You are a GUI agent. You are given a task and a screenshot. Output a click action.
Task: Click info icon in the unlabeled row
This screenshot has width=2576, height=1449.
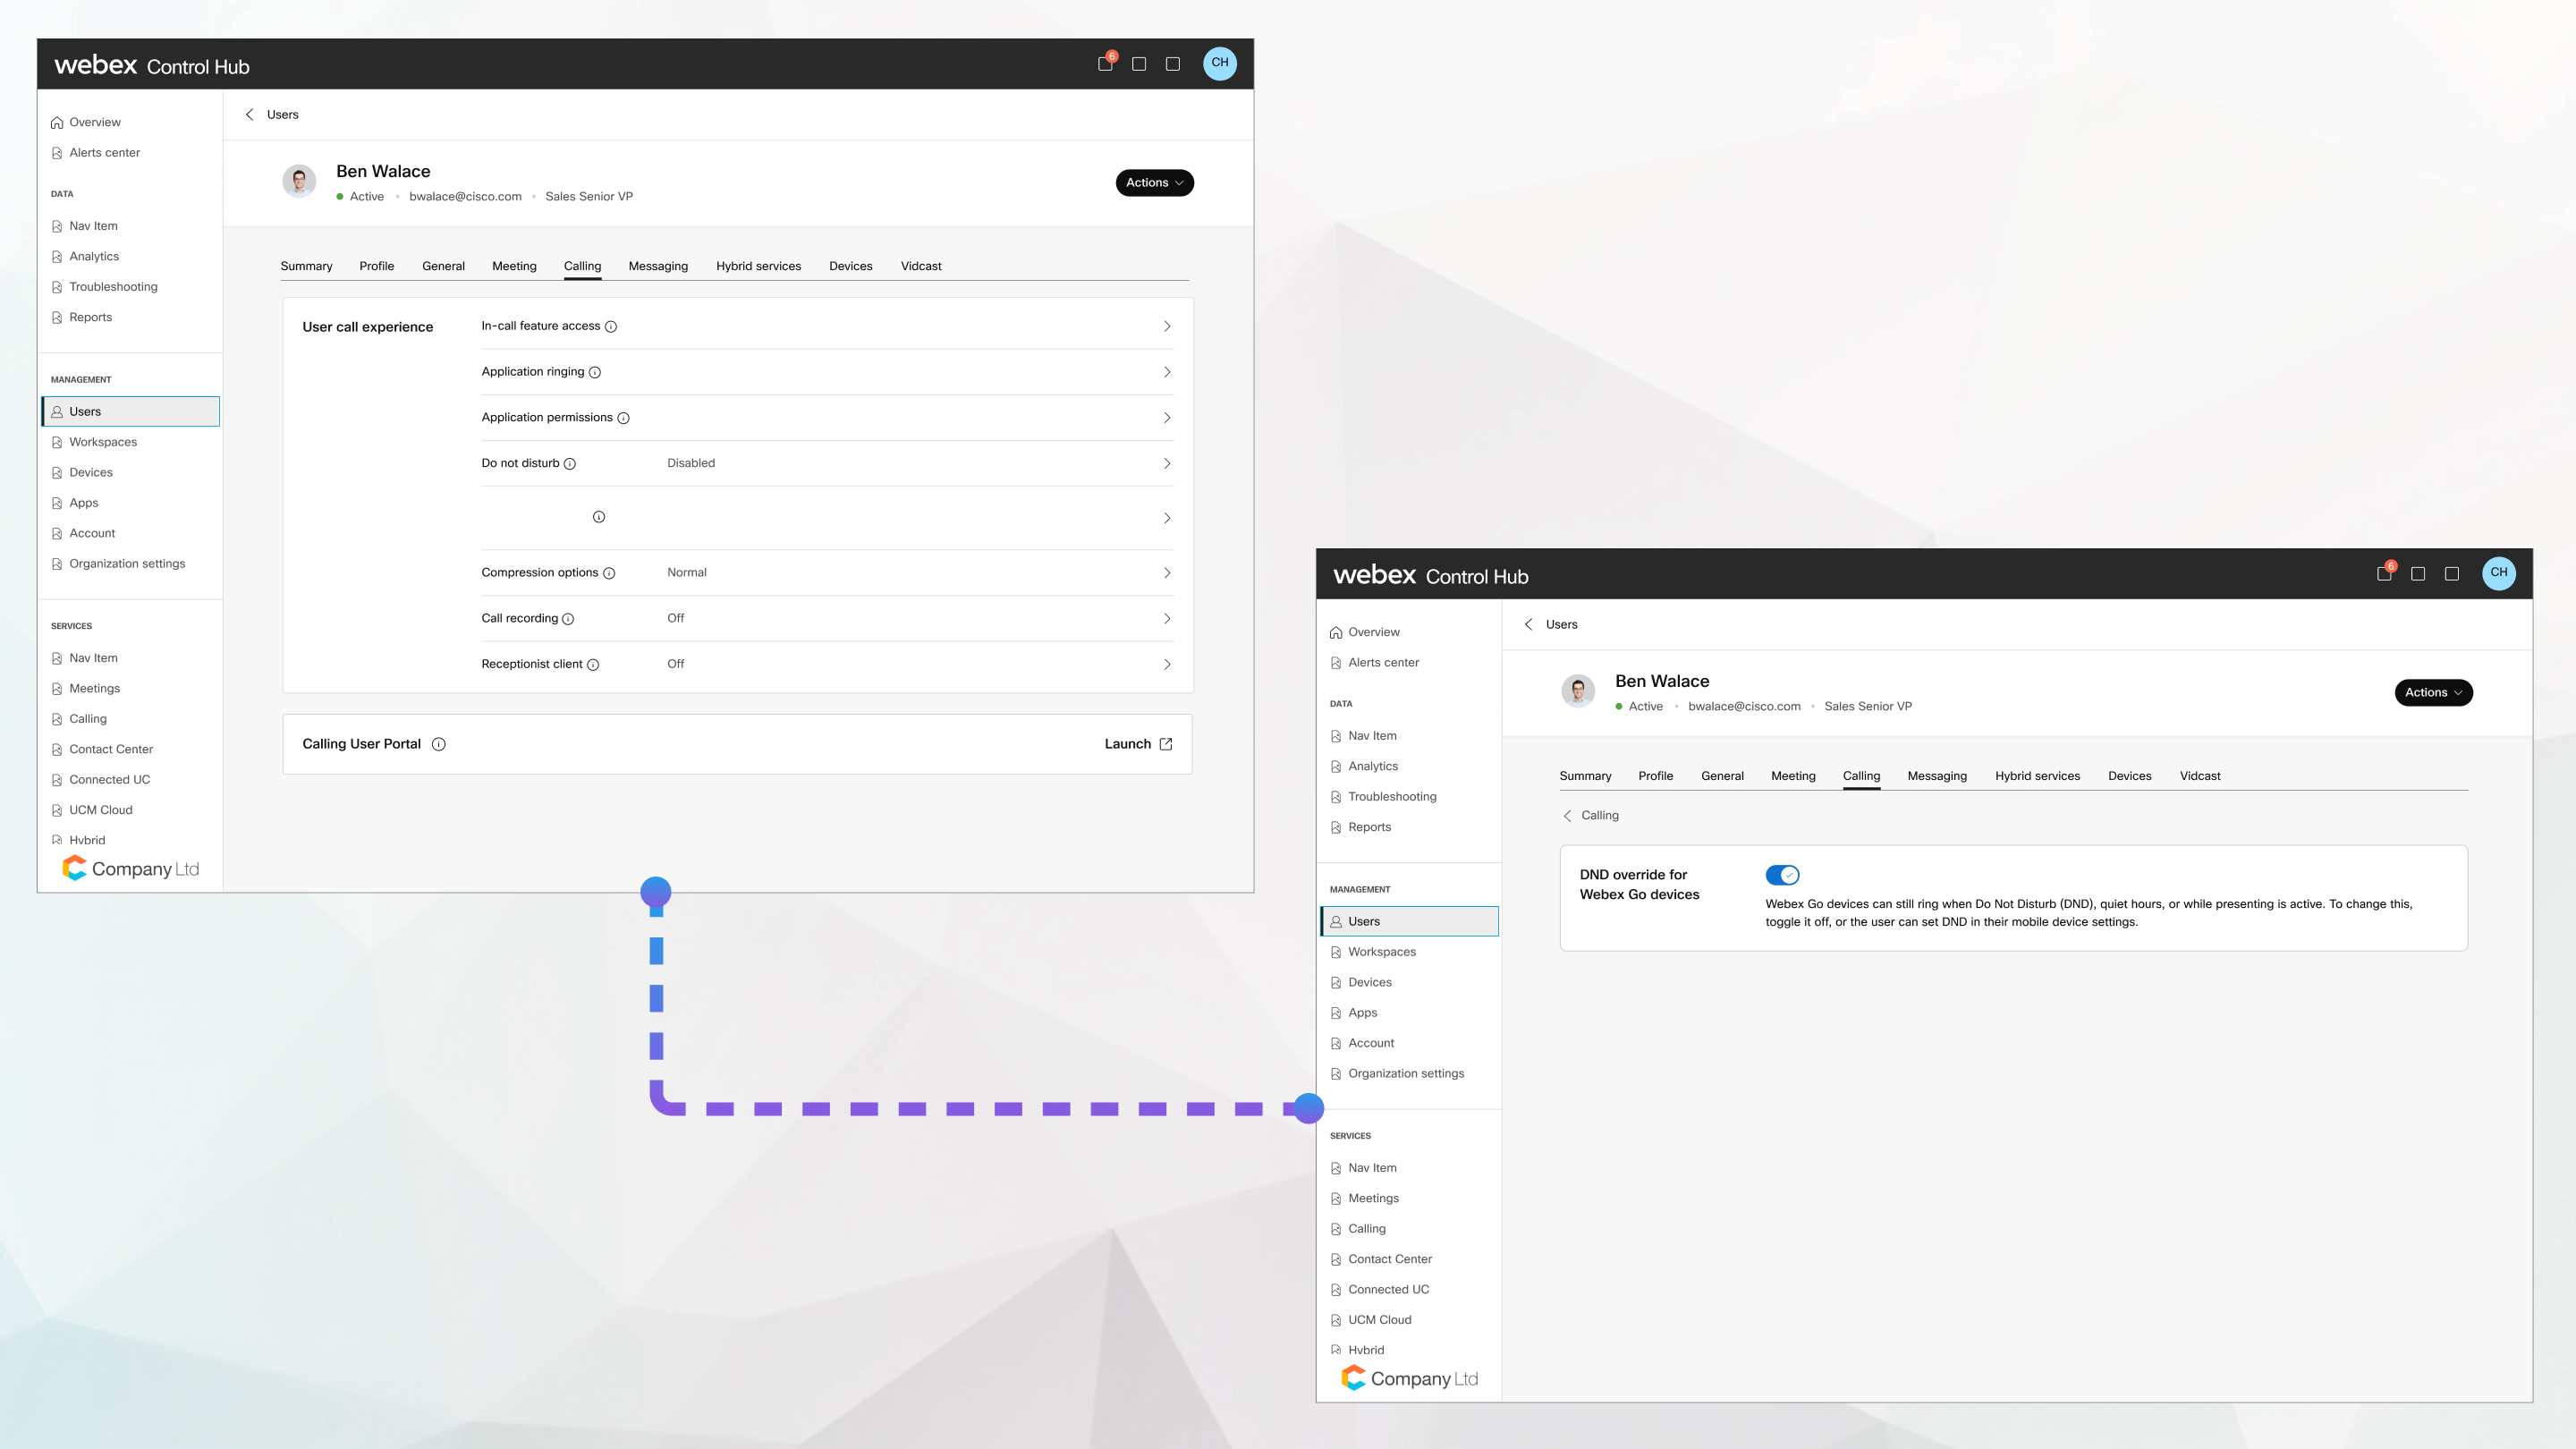[599, 517]
